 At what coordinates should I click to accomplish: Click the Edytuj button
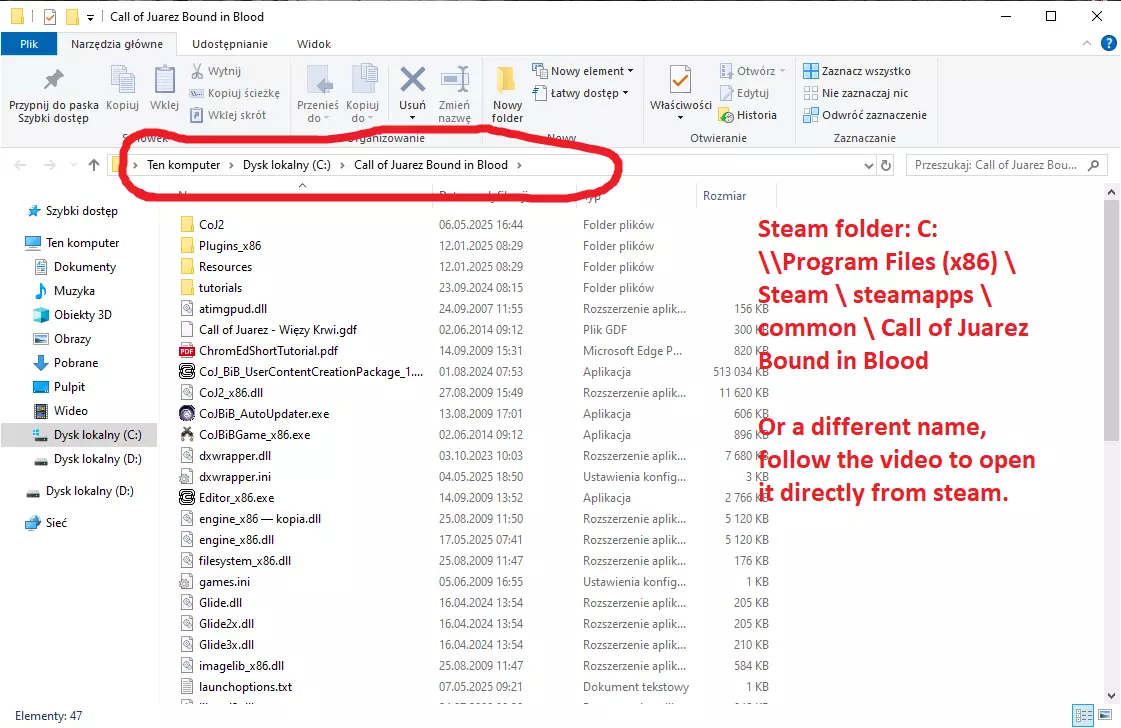[744, 93]
